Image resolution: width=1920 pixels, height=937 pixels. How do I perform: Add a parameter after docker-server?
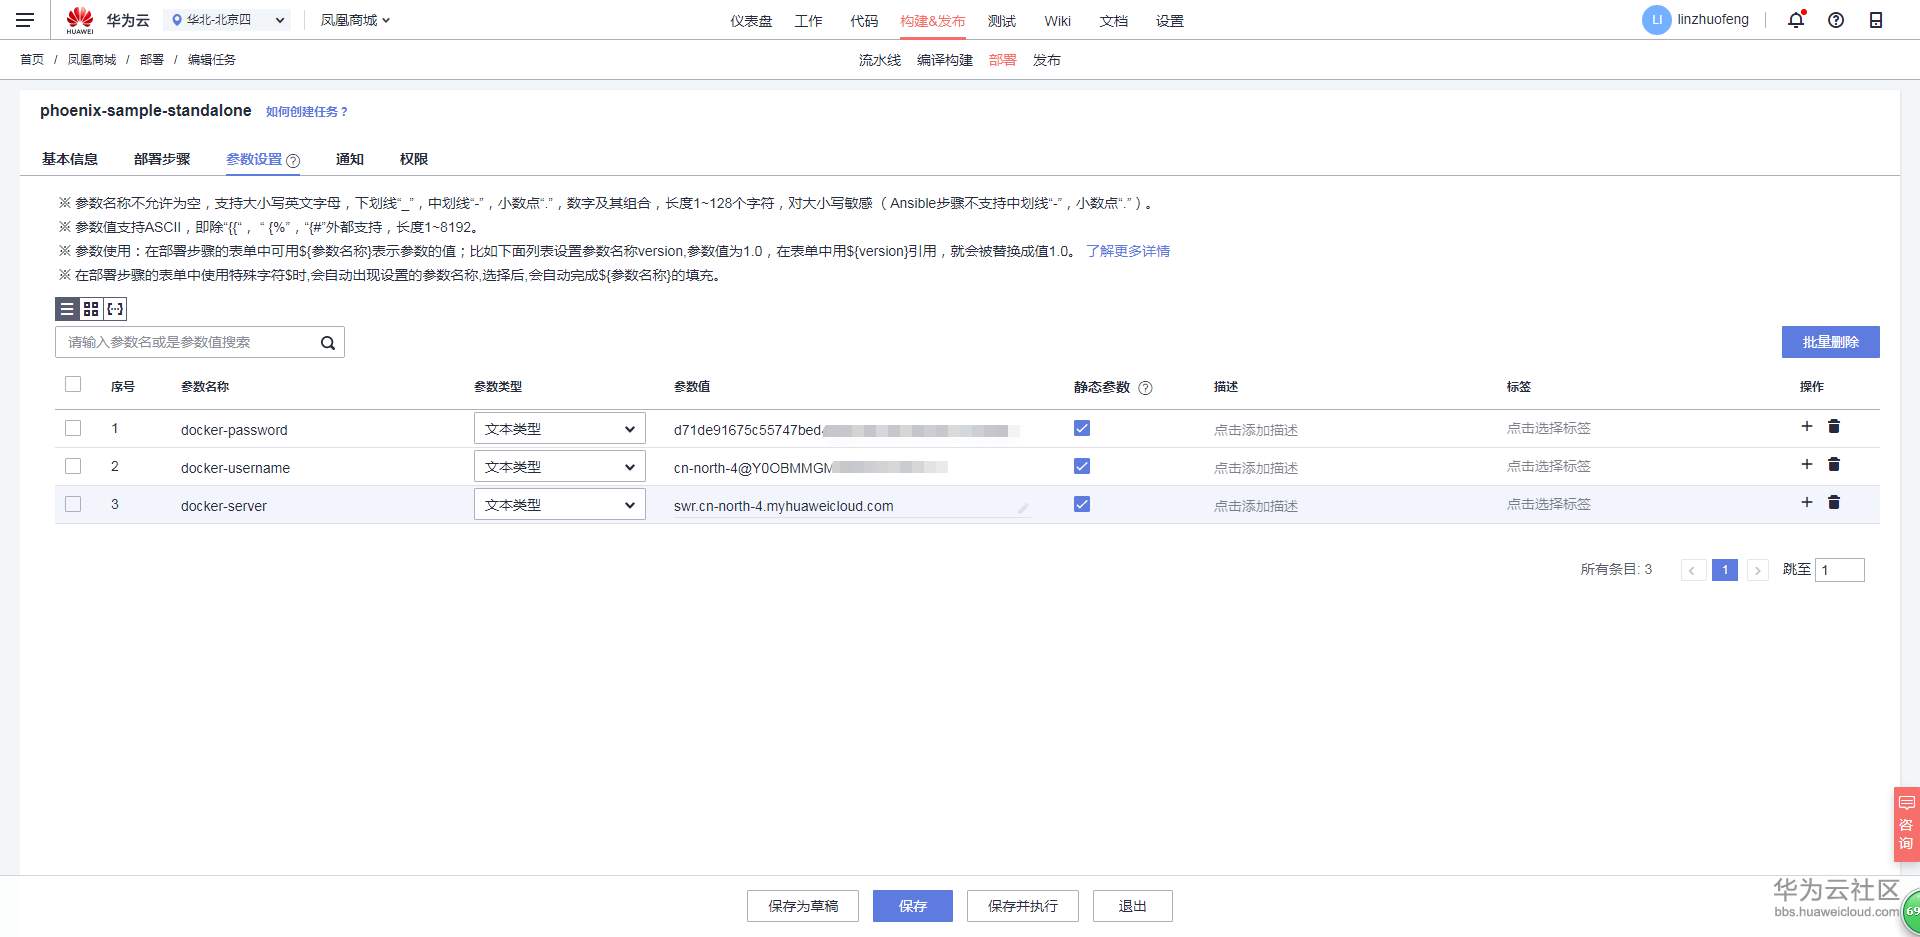point(1807,502)
